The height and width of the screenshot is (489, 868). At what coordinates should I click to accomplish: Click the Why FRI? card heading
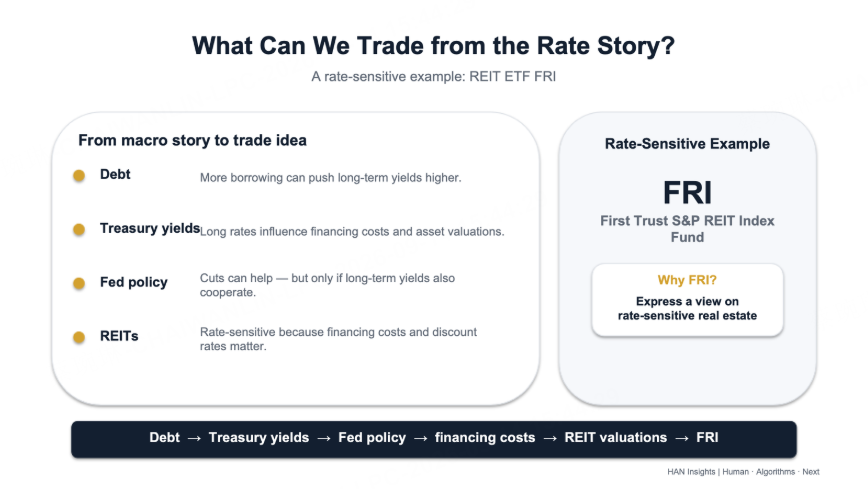(687, 280)
